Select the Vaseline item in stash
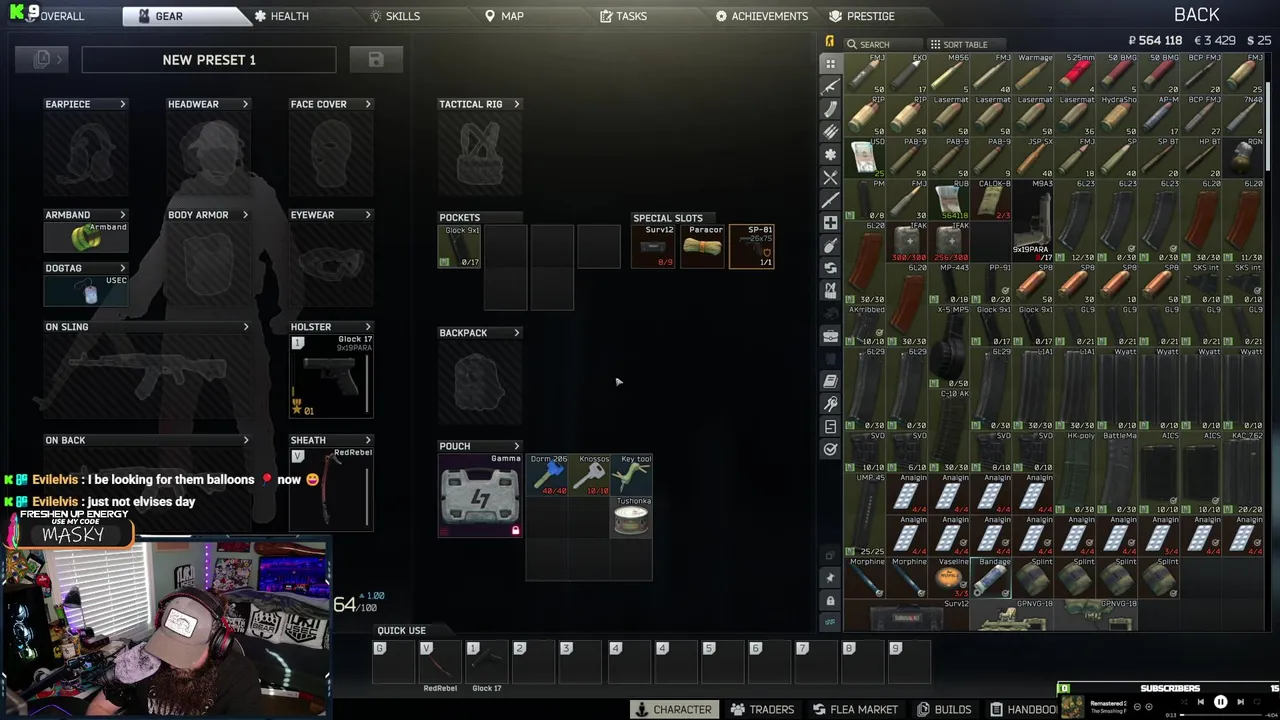1280x720 pixels. pos(950,578)
